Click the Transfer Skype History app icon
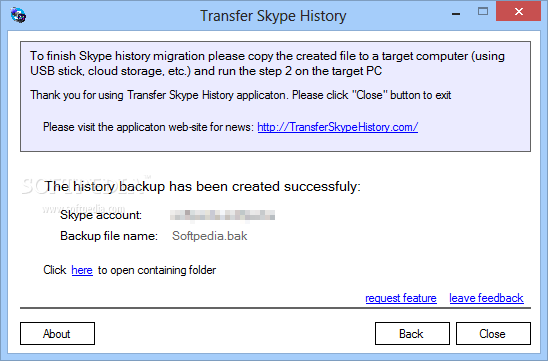 18,15
